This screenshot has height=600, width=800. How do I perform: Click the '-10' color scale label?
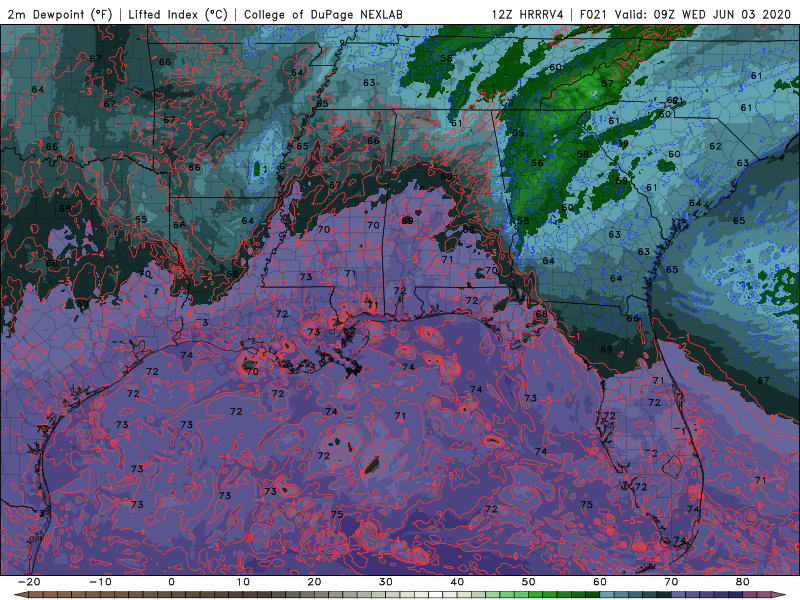point(101,582)
